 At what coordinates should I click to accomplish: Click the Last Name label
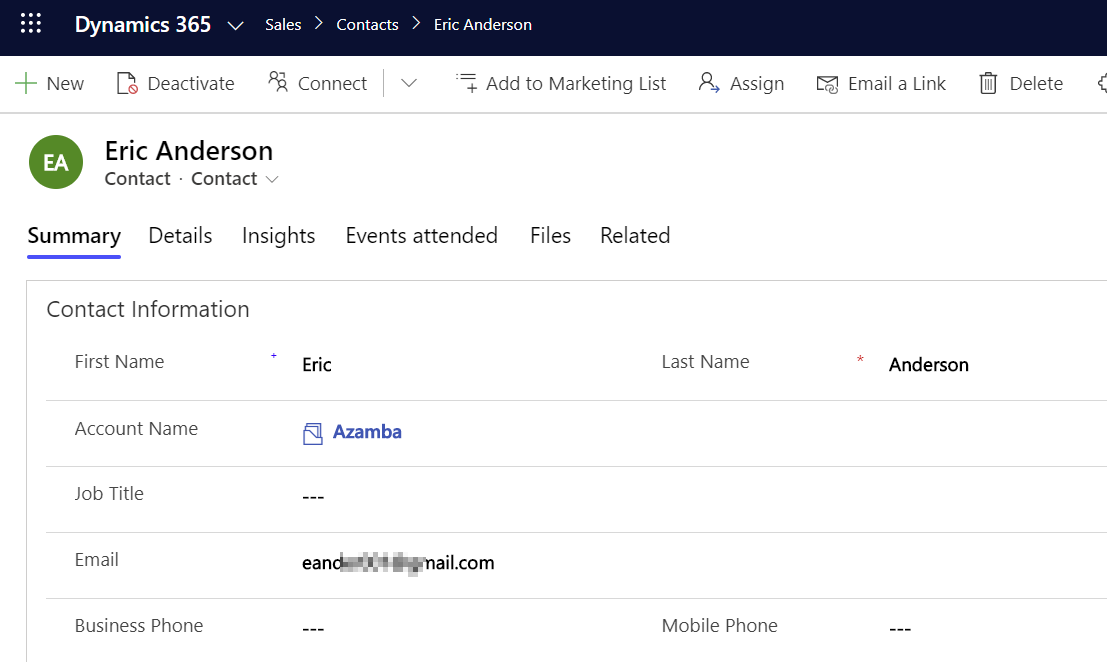point(705,362)
